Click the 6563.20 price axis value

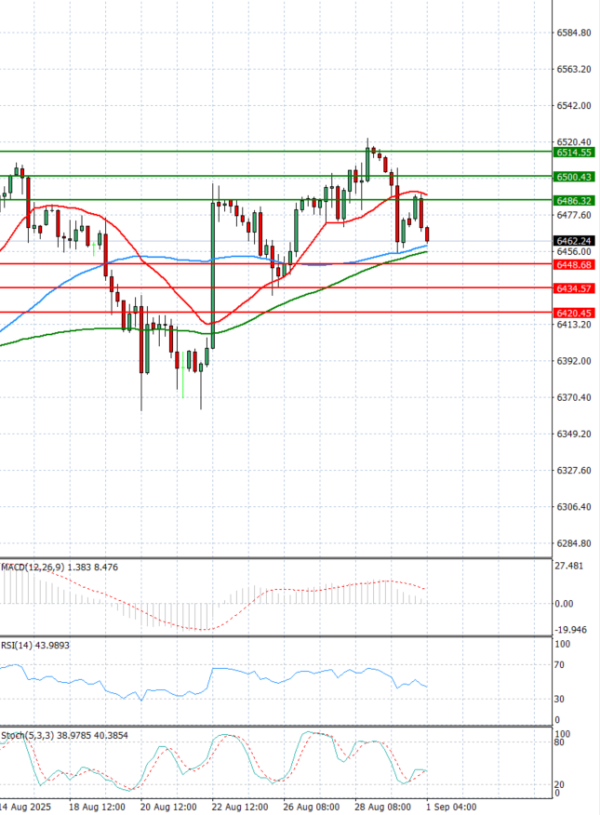pos(574,69)
